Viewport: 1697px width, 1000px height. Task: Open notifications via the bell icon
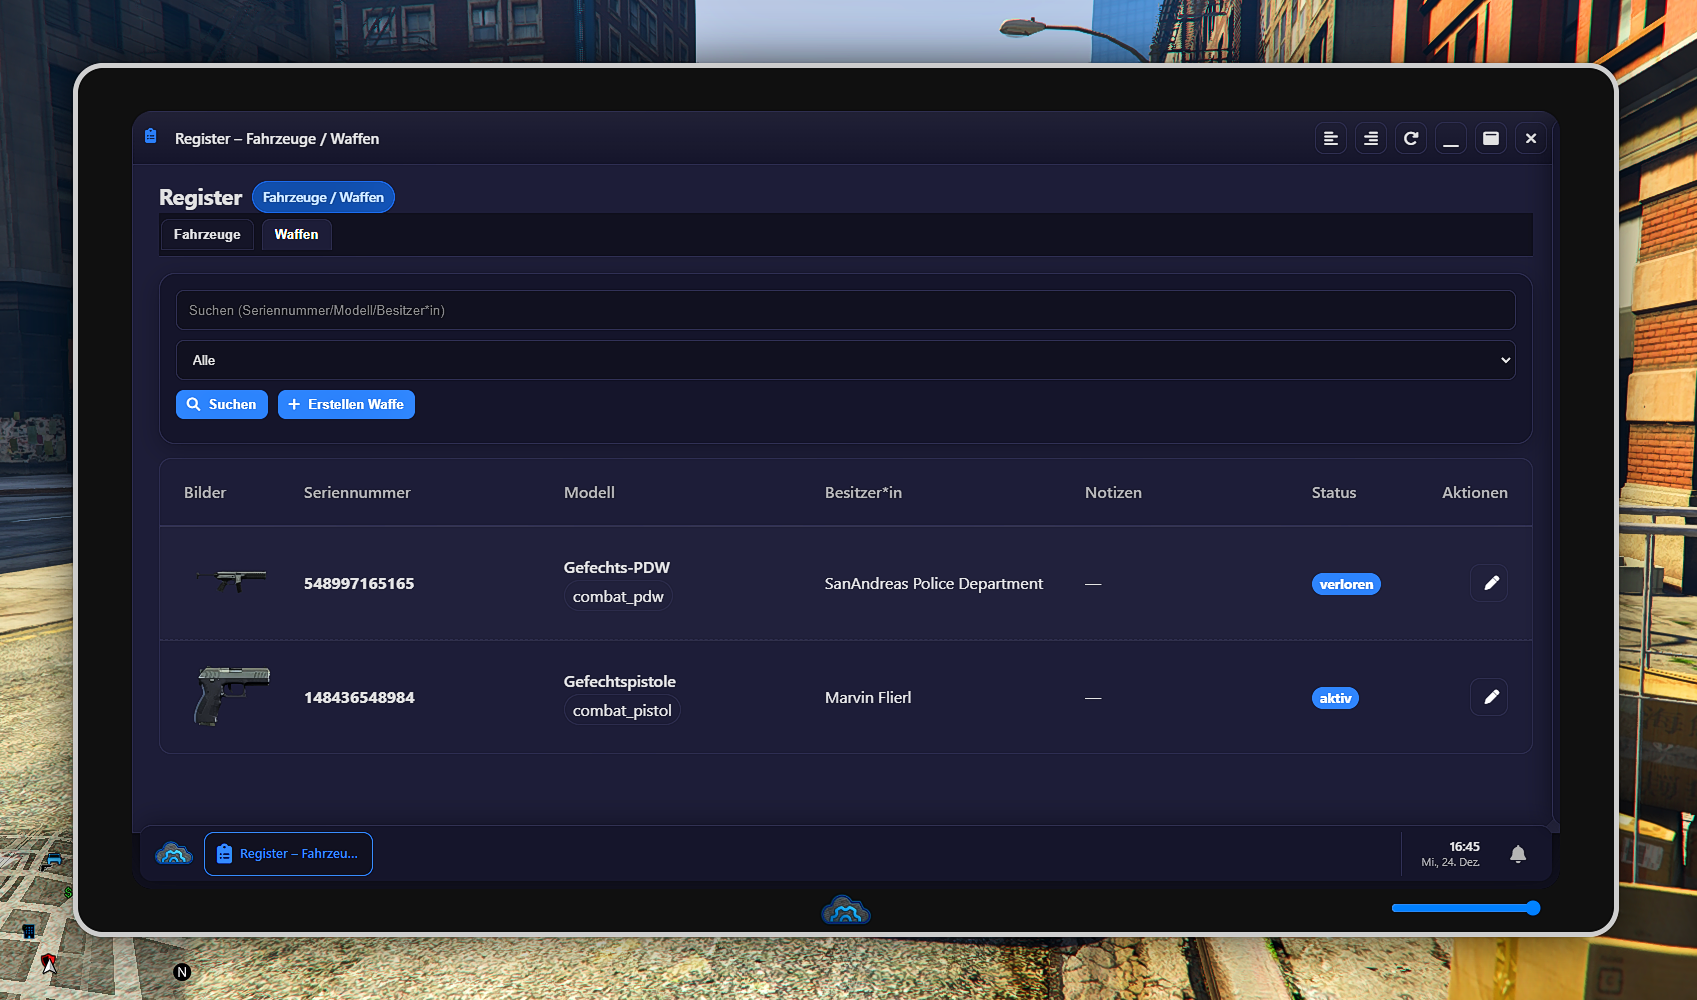(1517, 854)
